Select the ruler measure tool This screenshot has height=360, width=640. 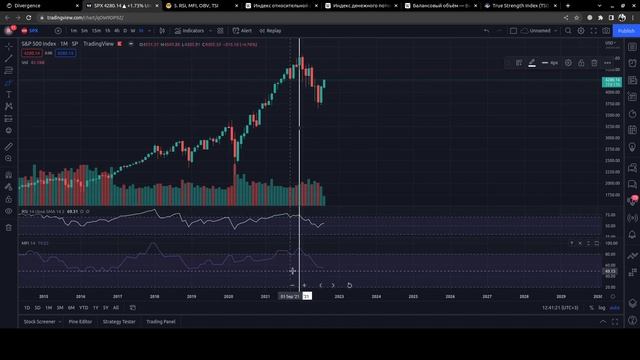(x=9, y=147)
